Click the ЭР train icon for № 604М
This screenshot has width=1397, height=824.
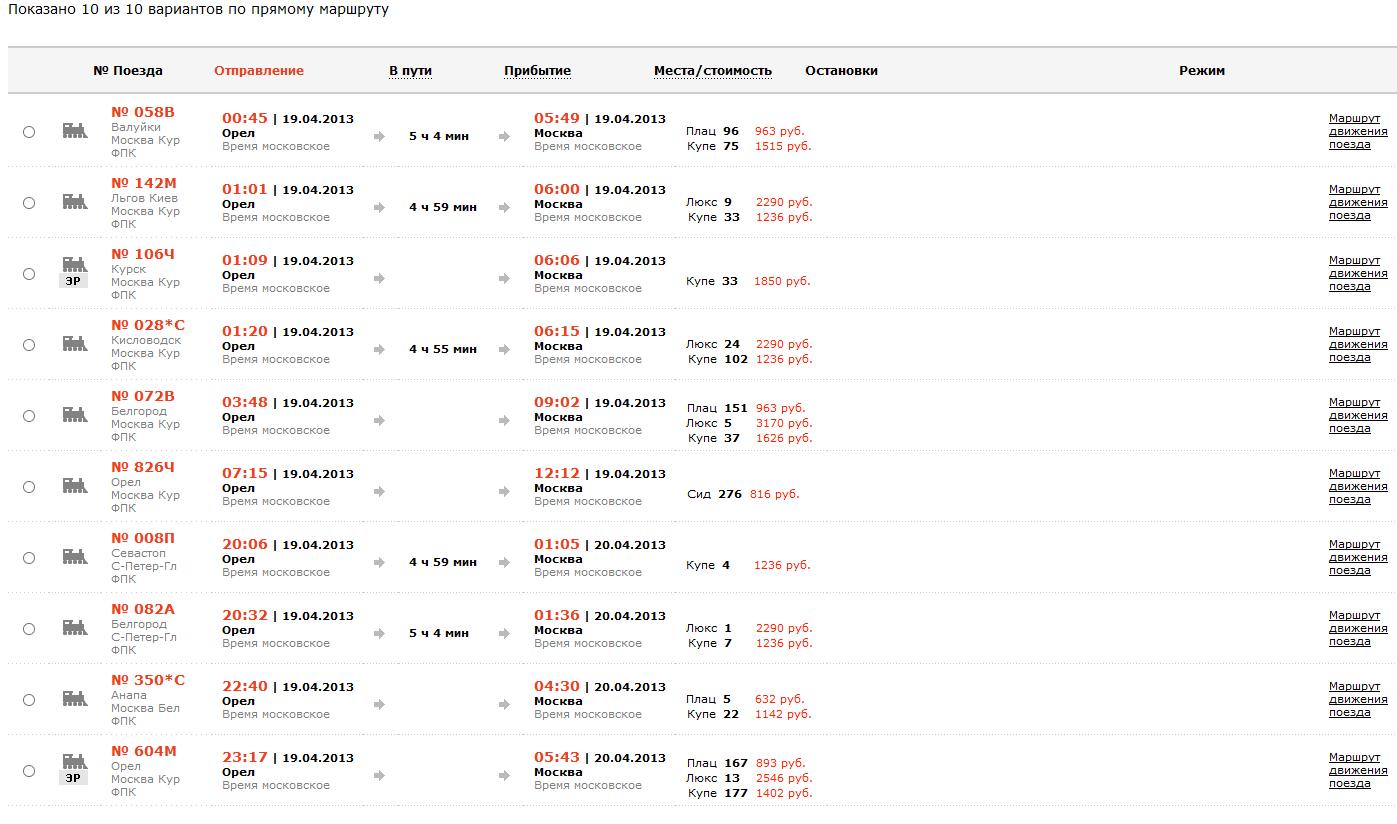click(x=74, y=768)
